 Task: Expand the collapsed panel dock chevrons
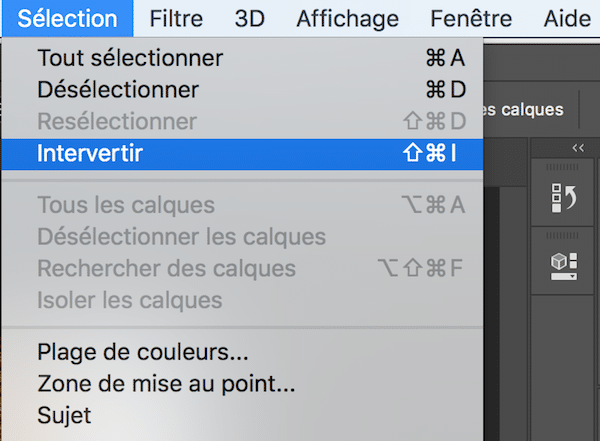(577, 148)
